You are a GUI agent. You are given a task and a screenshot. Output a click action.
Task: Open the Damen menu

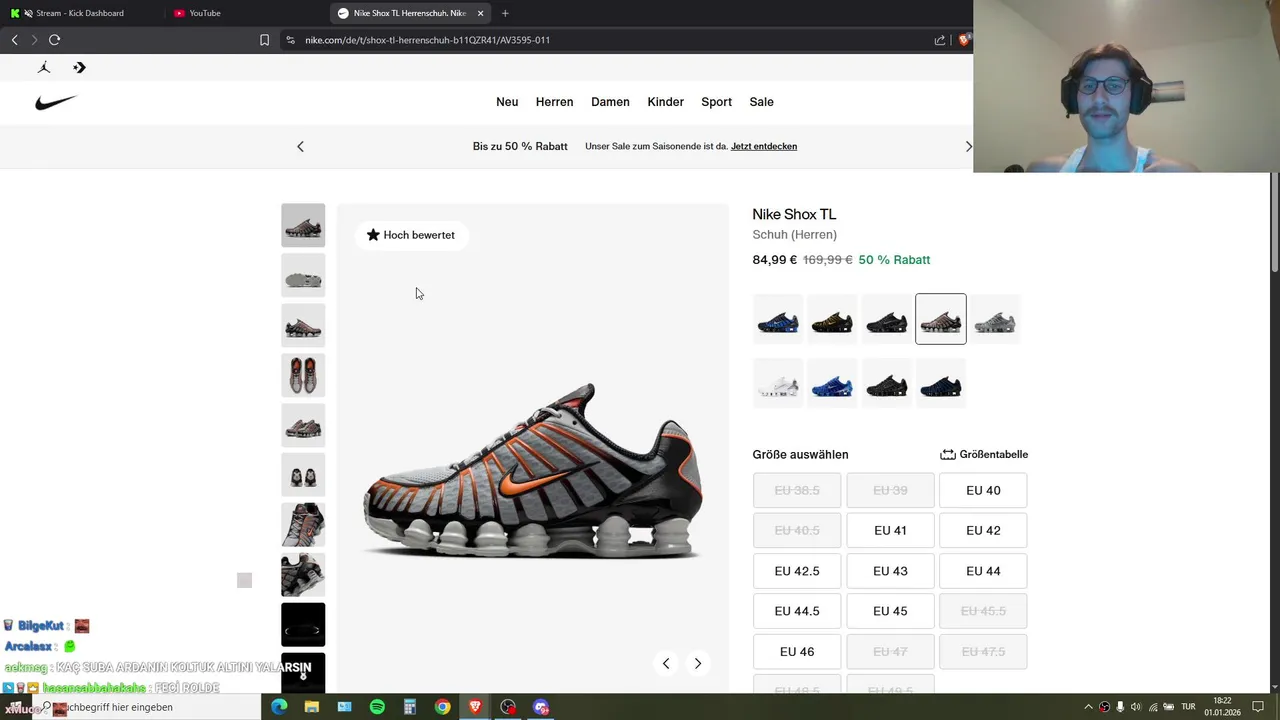point(610,102)
